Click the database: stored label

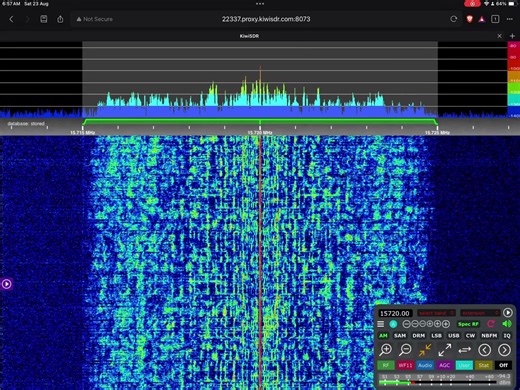26,124
